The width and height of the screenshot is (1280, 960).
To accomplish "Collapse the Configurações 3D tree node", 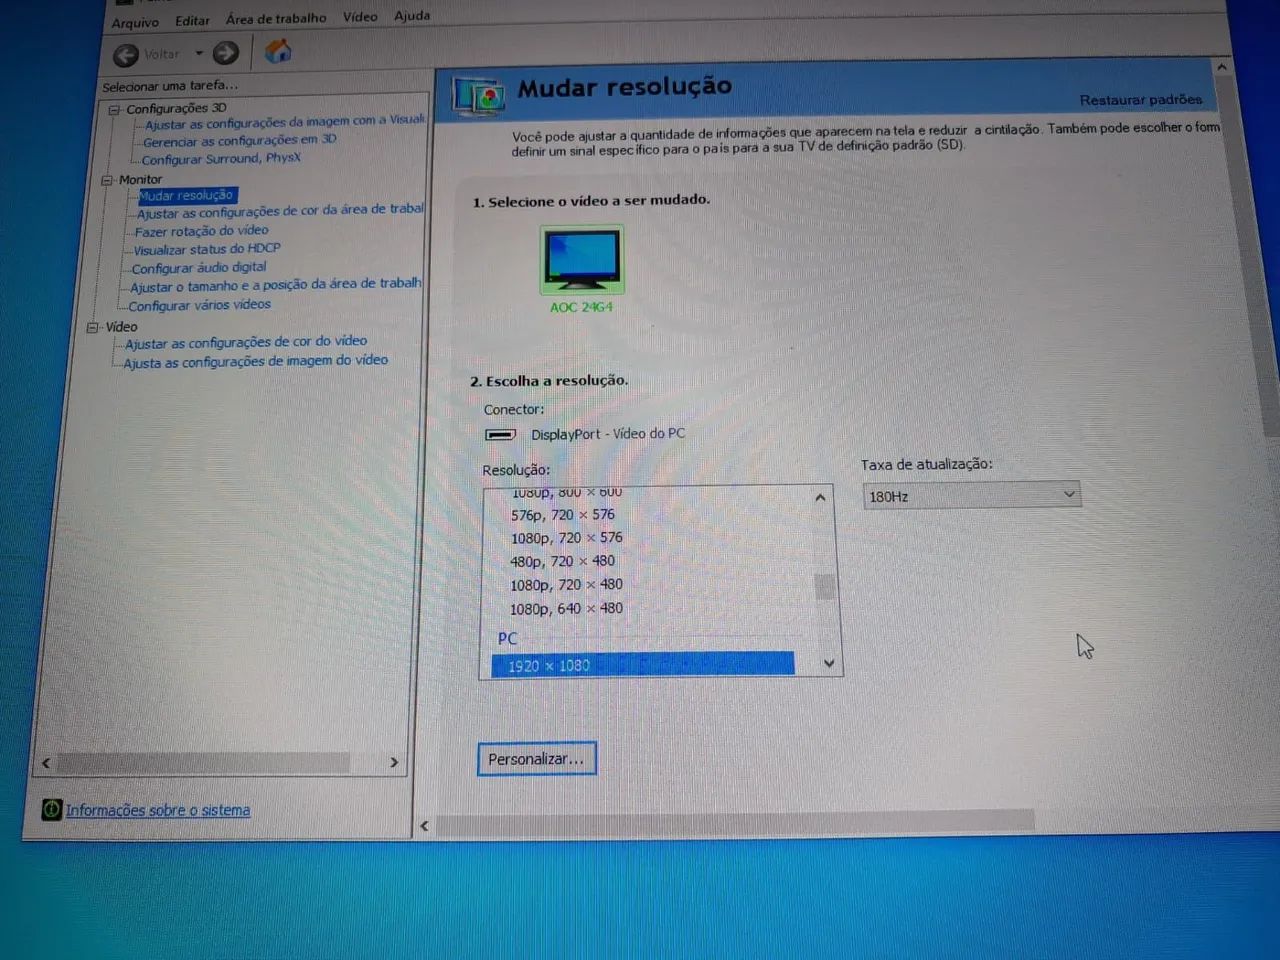I will click(x=114, y=110).
